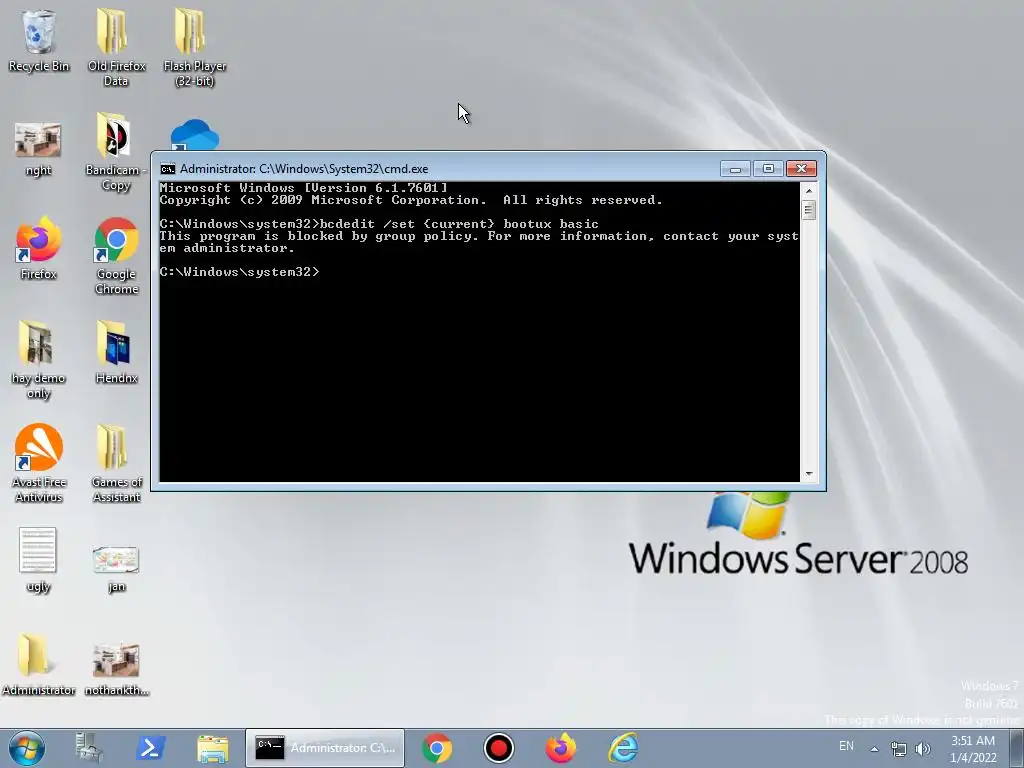1024x768 pixels.
Task: Launch the Google Chrome desktop shortcut
Action: coord(116,256)
